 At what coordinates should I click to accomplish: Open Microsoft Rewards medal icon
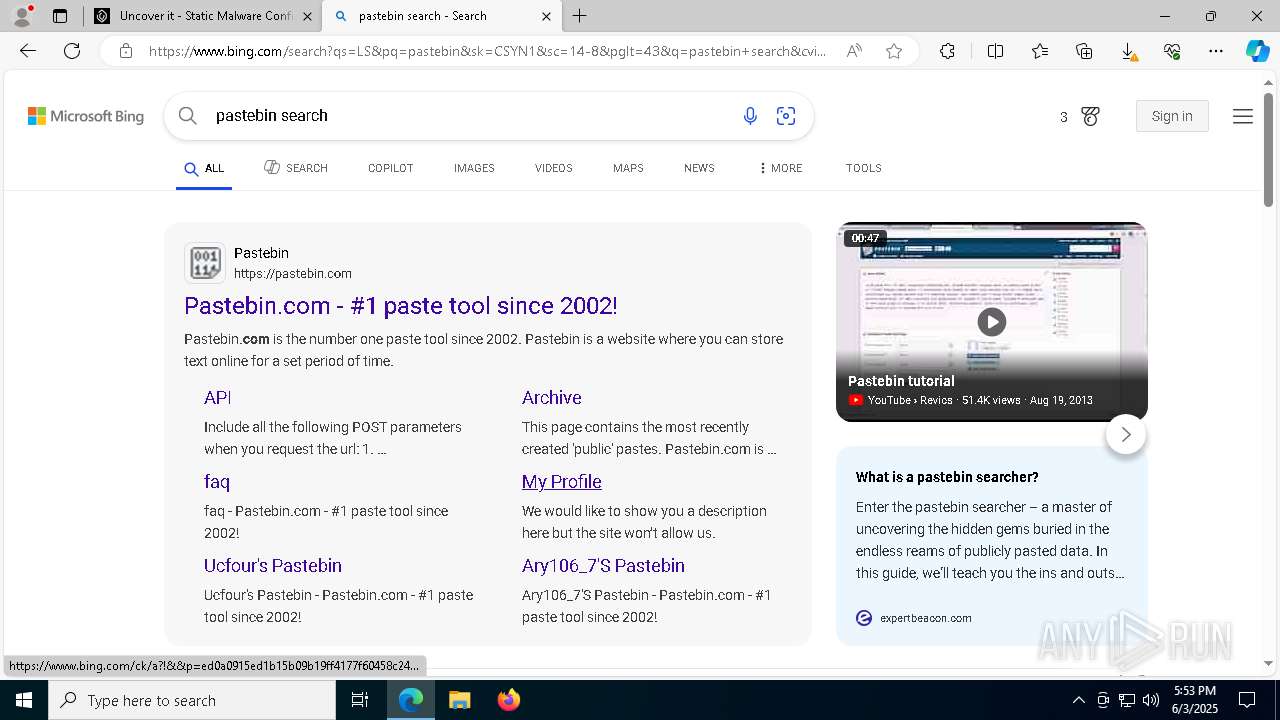(1090, 117)
